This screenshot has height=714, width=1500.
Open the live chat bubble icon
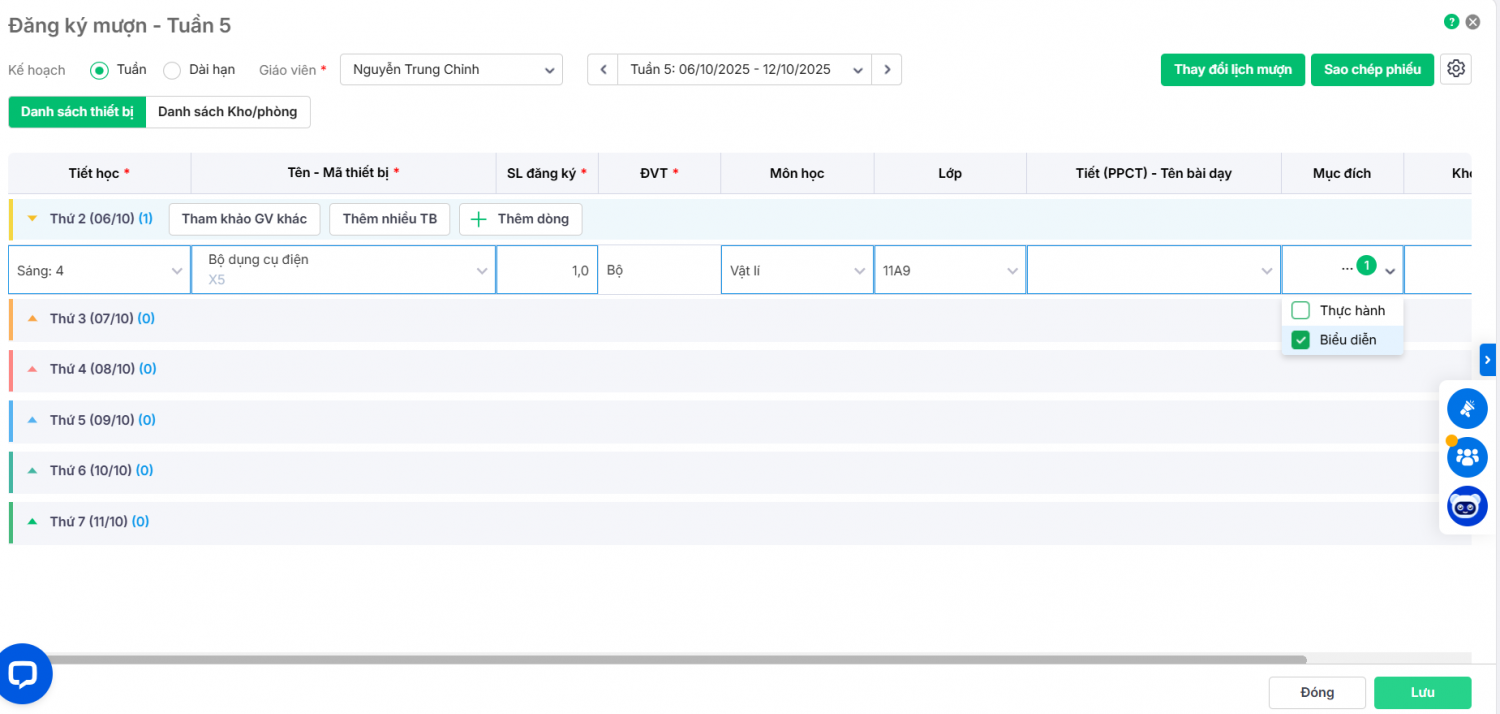click(x=23, y=675)
